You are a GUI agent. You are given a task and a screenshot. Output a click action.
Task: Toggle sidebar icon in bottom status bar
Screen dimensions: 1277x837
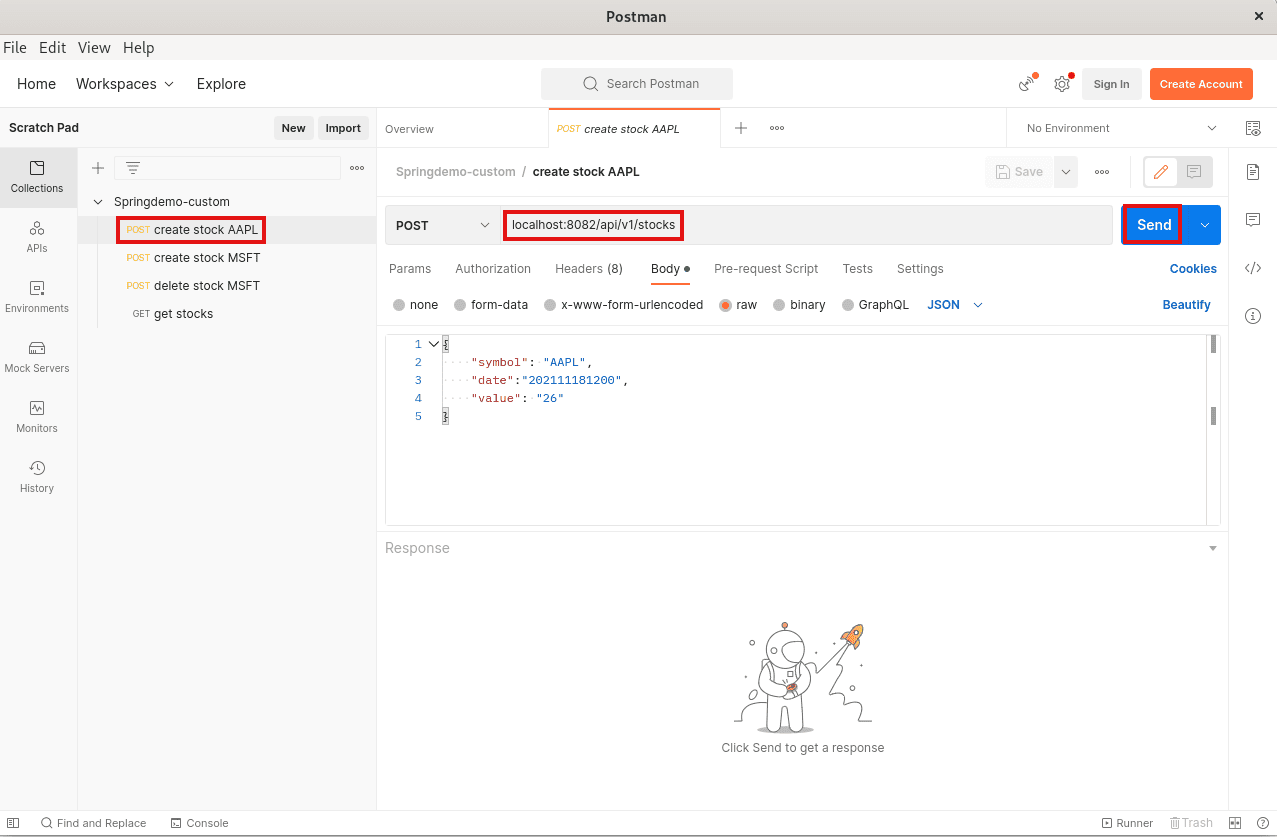pyautogui.click(x=13, y=823)
